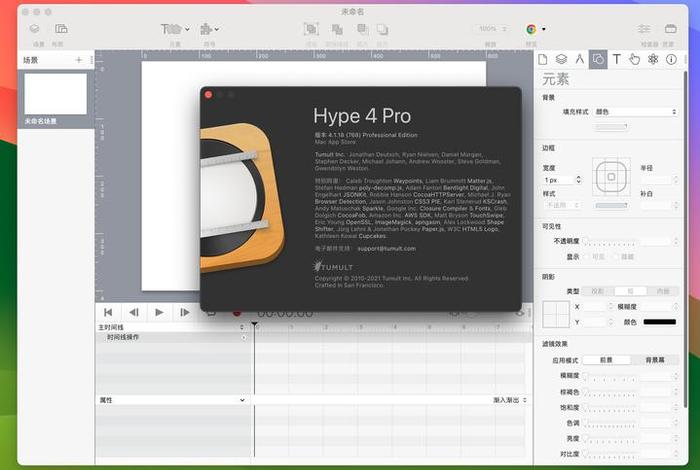Pick the black shadow color swatch

coord(660,322)
